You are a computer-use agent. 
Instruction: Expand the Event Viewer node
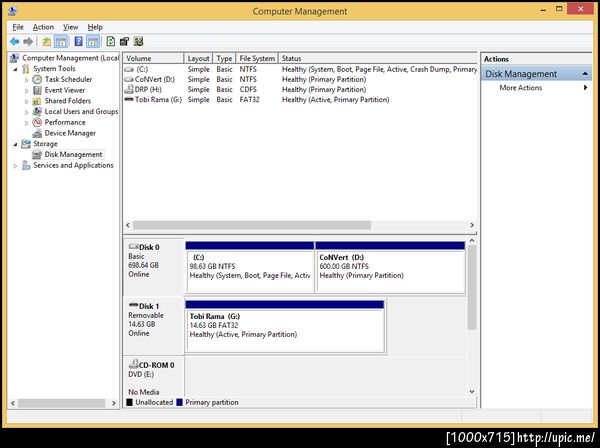(26, 91)
